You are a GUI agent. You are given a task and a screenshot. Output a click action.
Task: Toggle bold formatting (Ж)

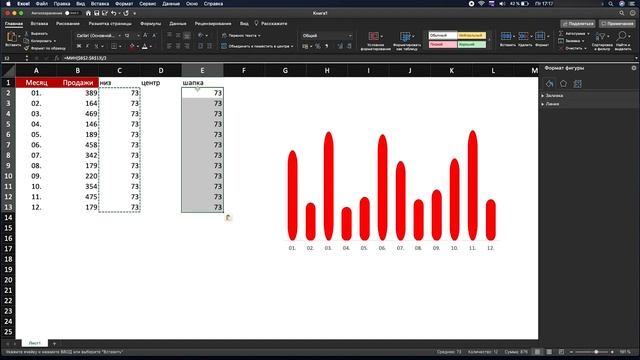point(79,46)
